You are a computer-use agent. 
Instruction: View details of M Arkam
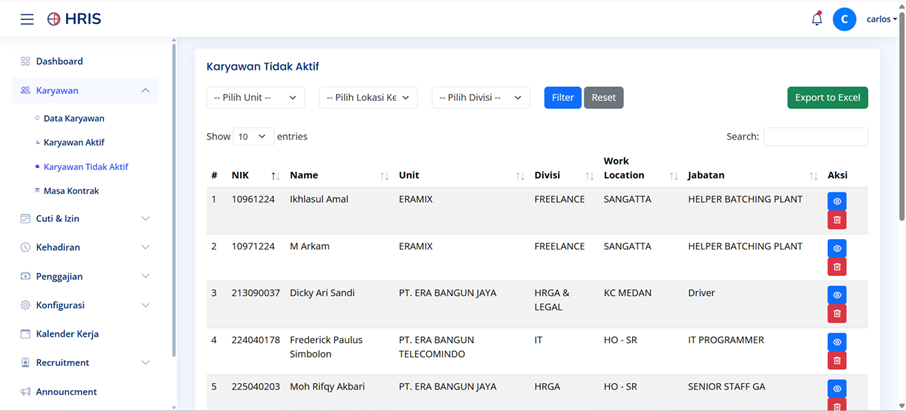[x=837, y=248]
